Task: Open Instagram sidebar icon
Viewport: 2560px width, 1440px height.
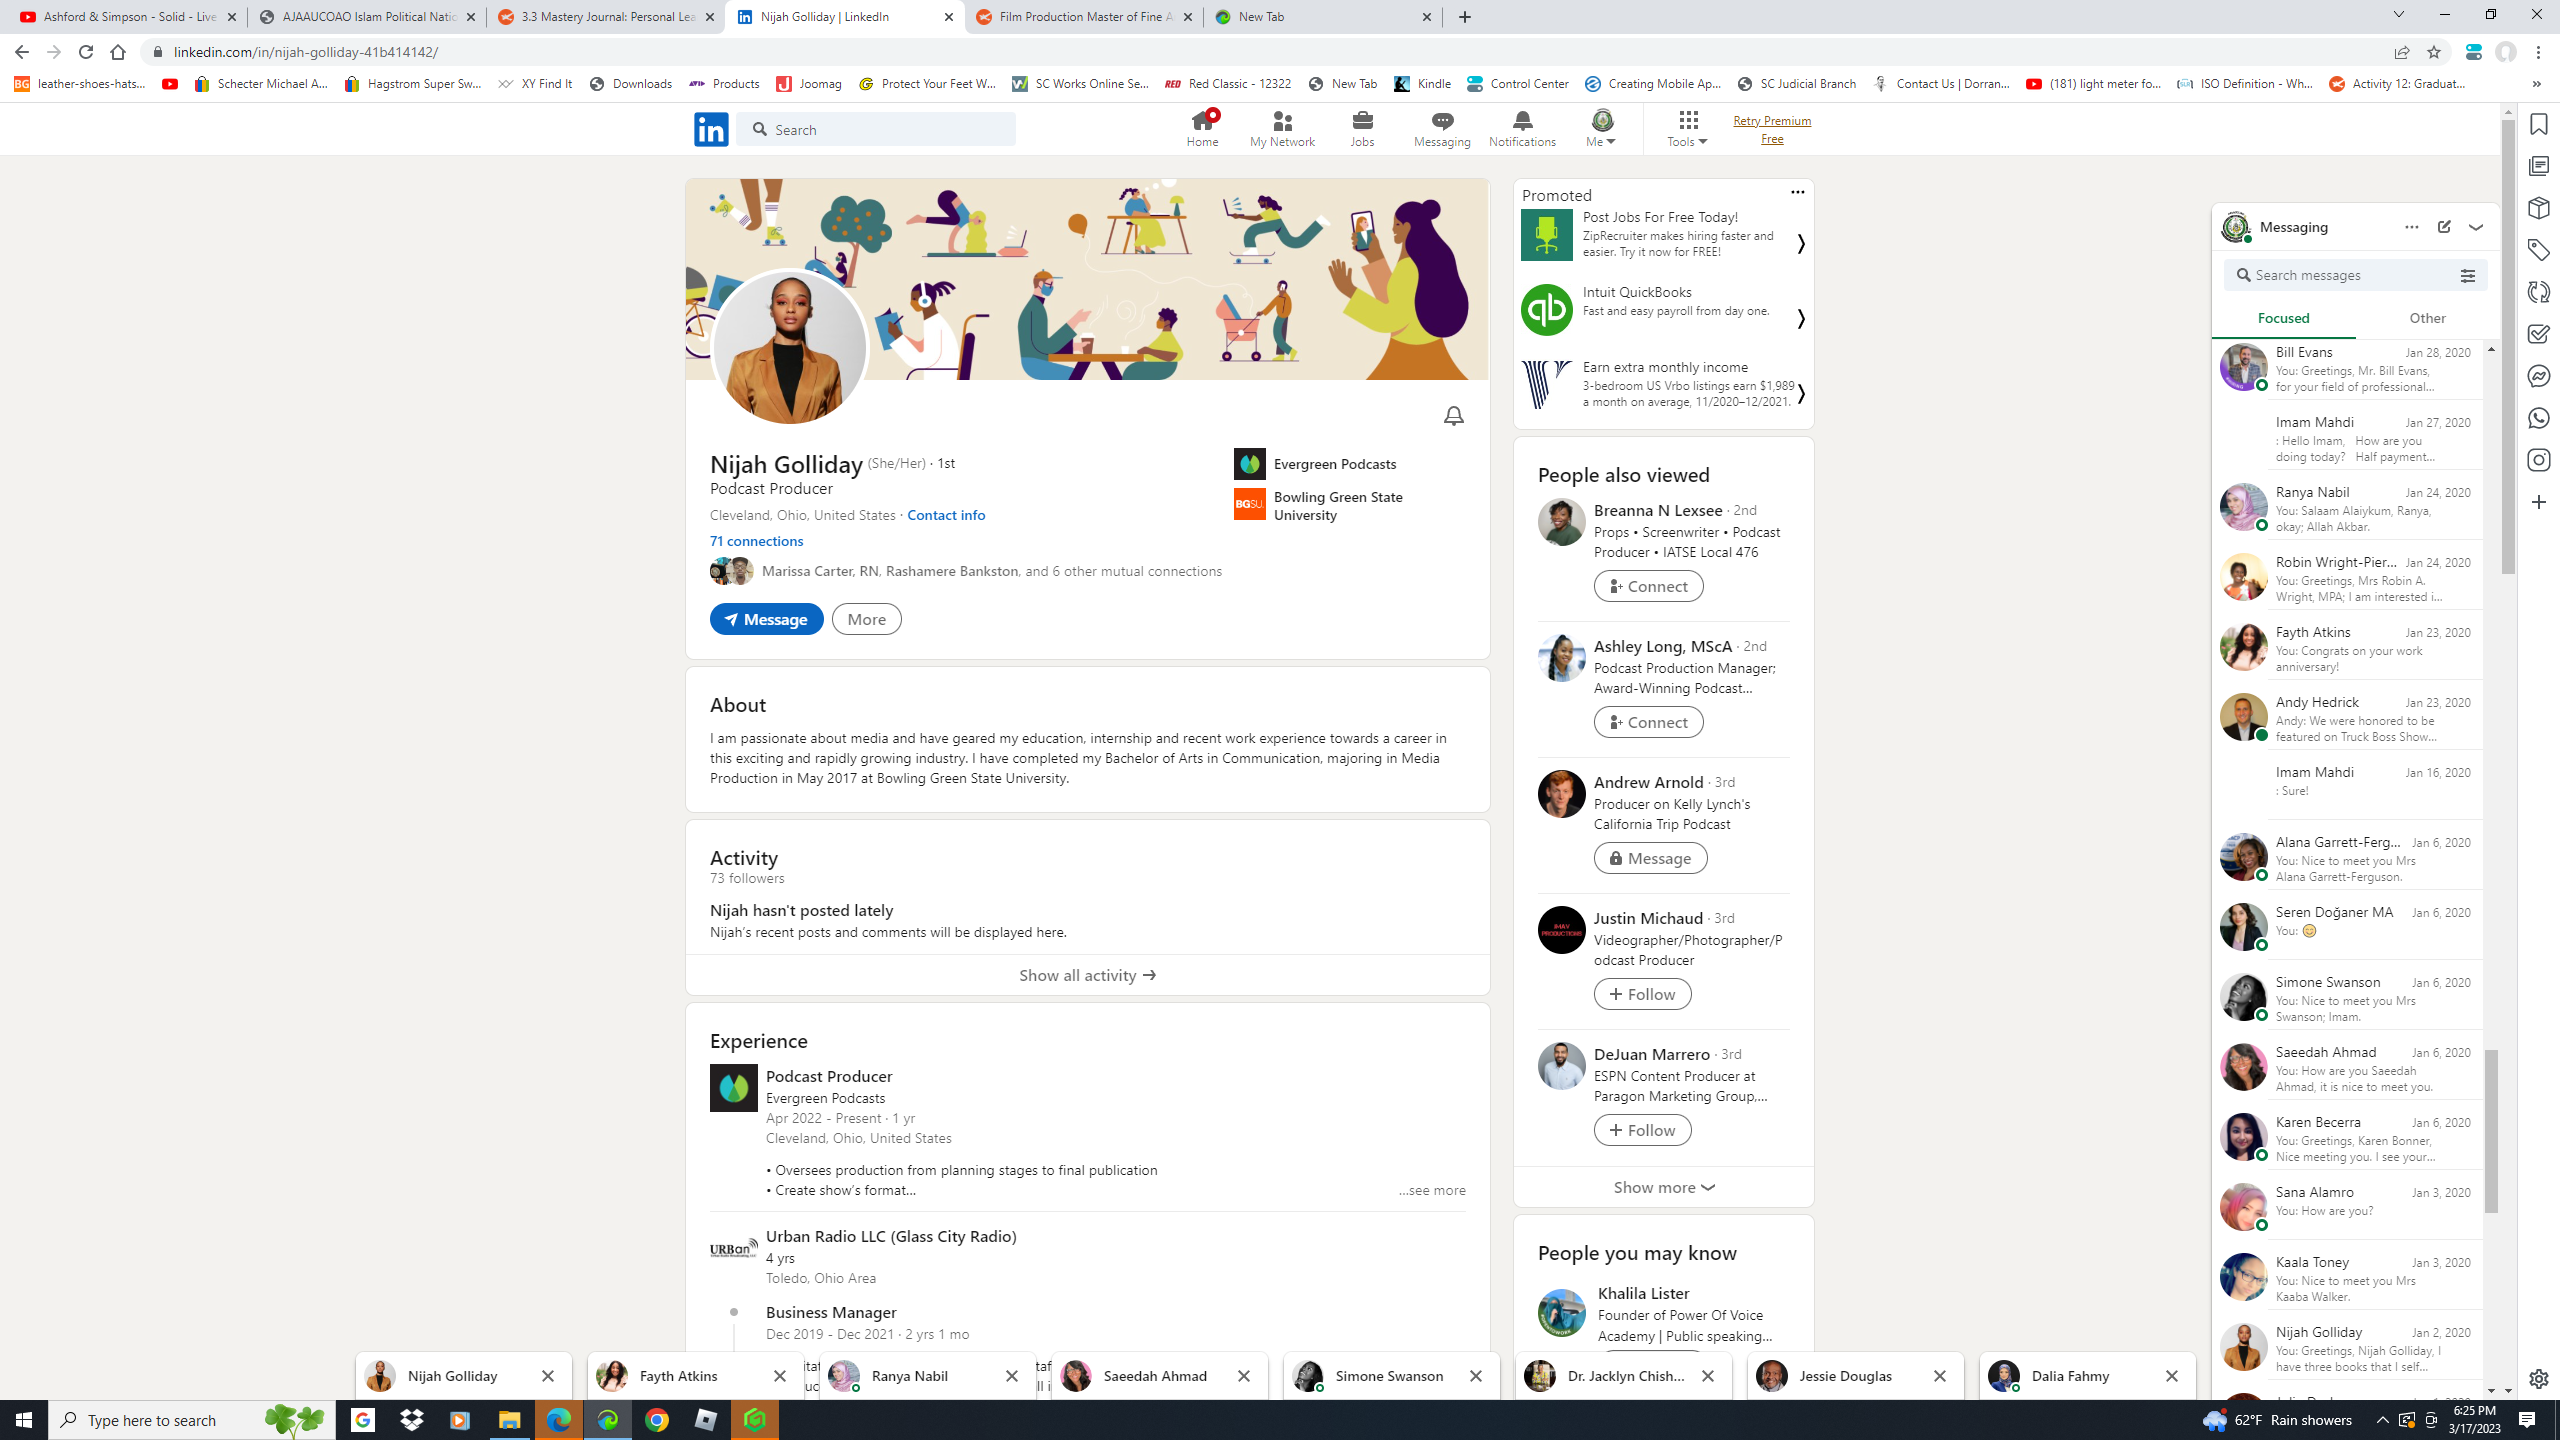Action: pos(2538,460)
